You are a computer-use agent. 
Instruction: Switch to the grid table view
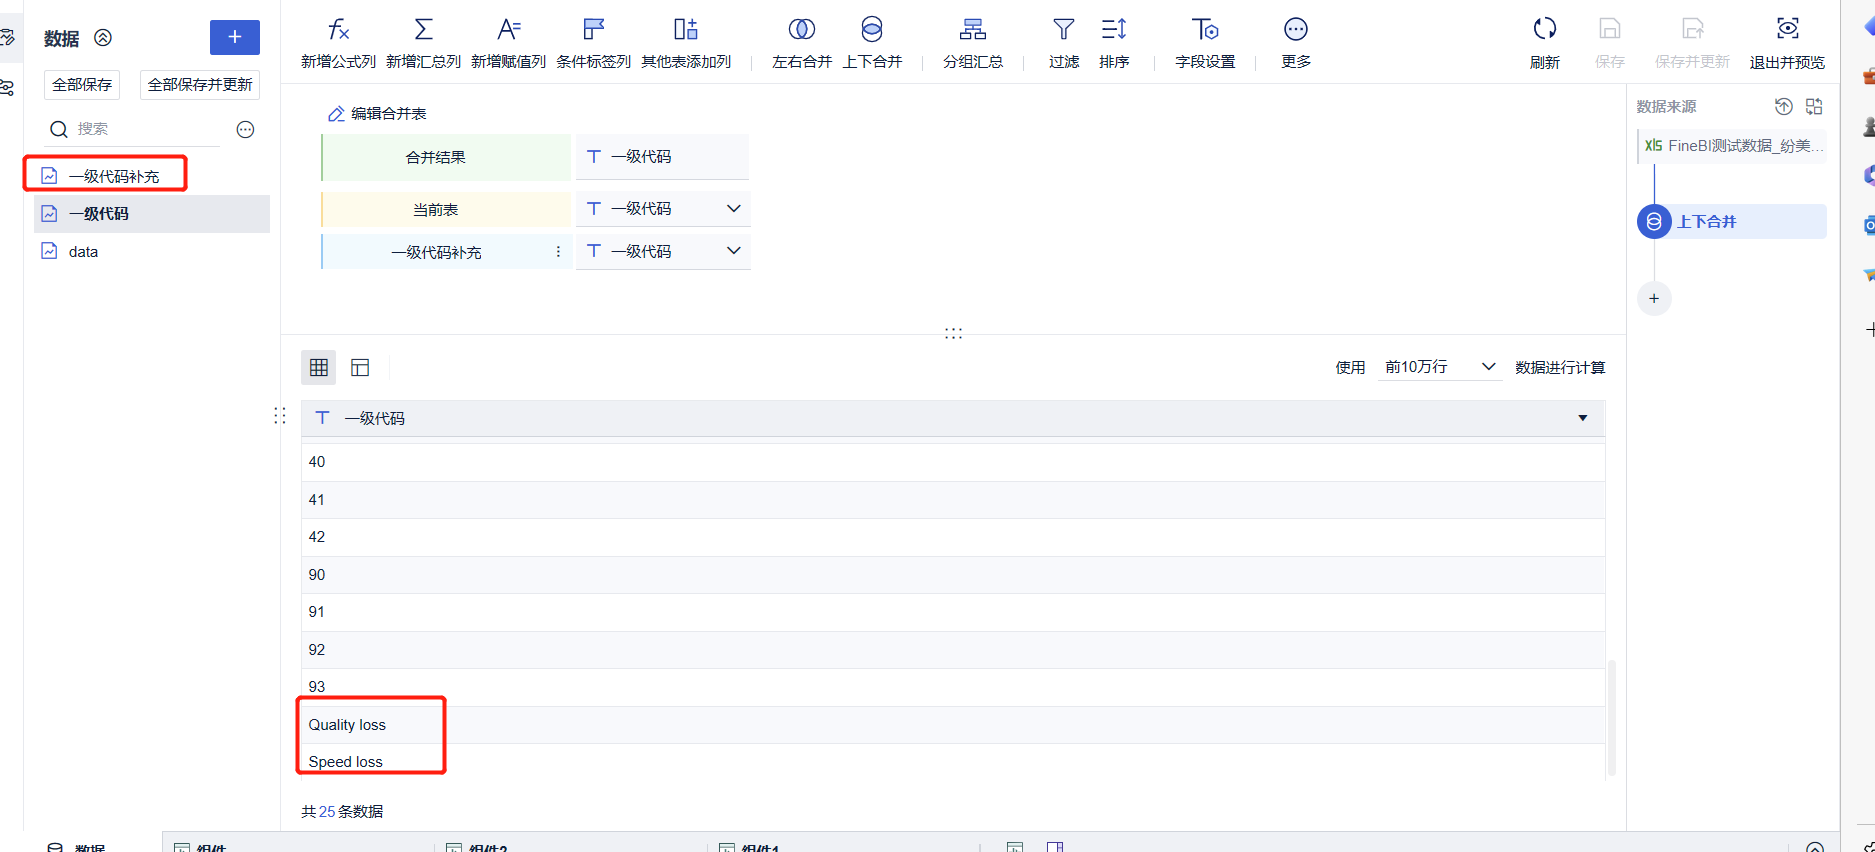tap(319, 368)
